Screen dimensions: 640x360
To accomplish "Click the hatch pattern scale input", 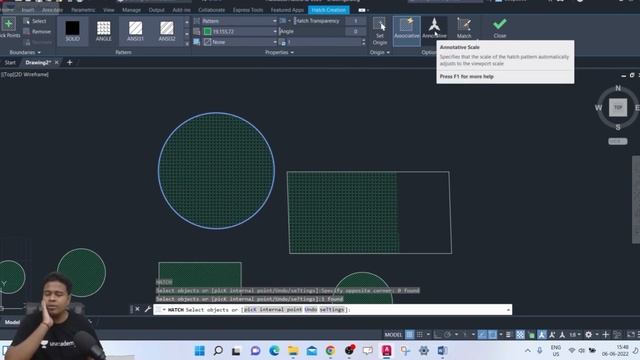I will [325, 42].
